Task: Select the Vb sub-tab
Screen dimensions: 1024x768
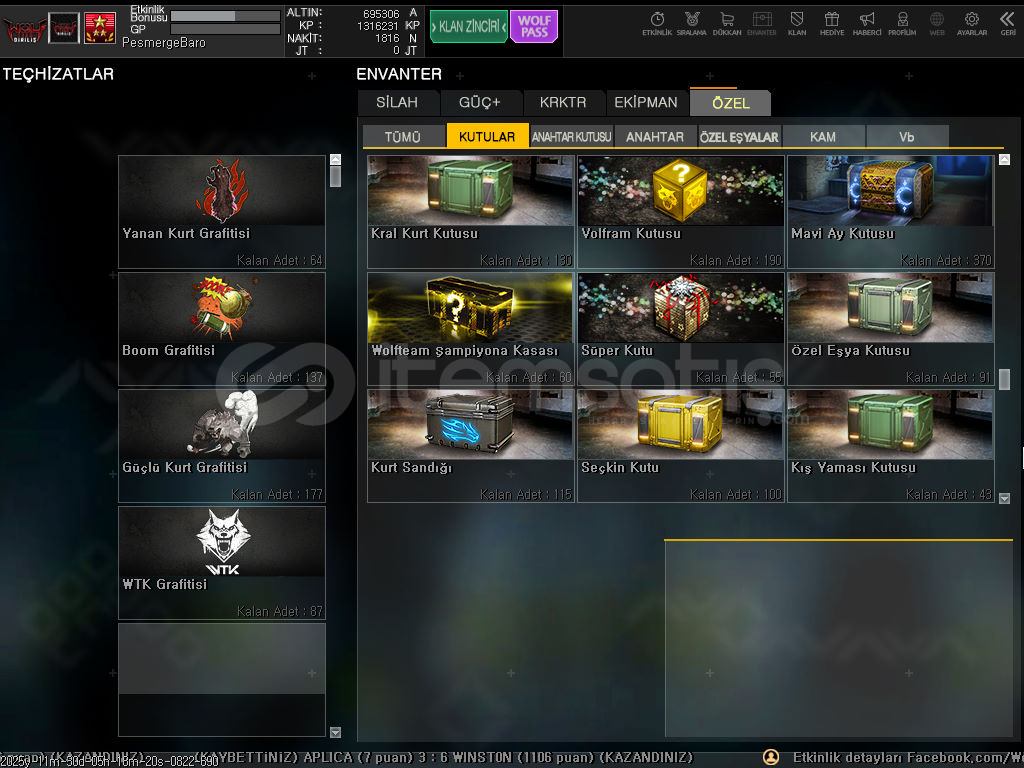Action: tap(906, 136)
